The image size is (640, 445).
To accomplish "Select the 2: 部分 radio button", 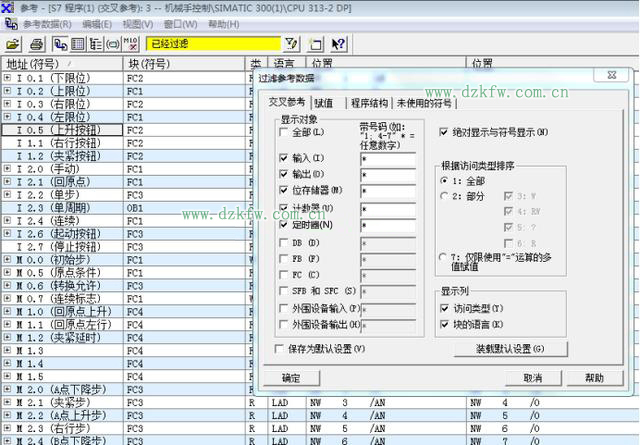I will [x=445, y=196].
